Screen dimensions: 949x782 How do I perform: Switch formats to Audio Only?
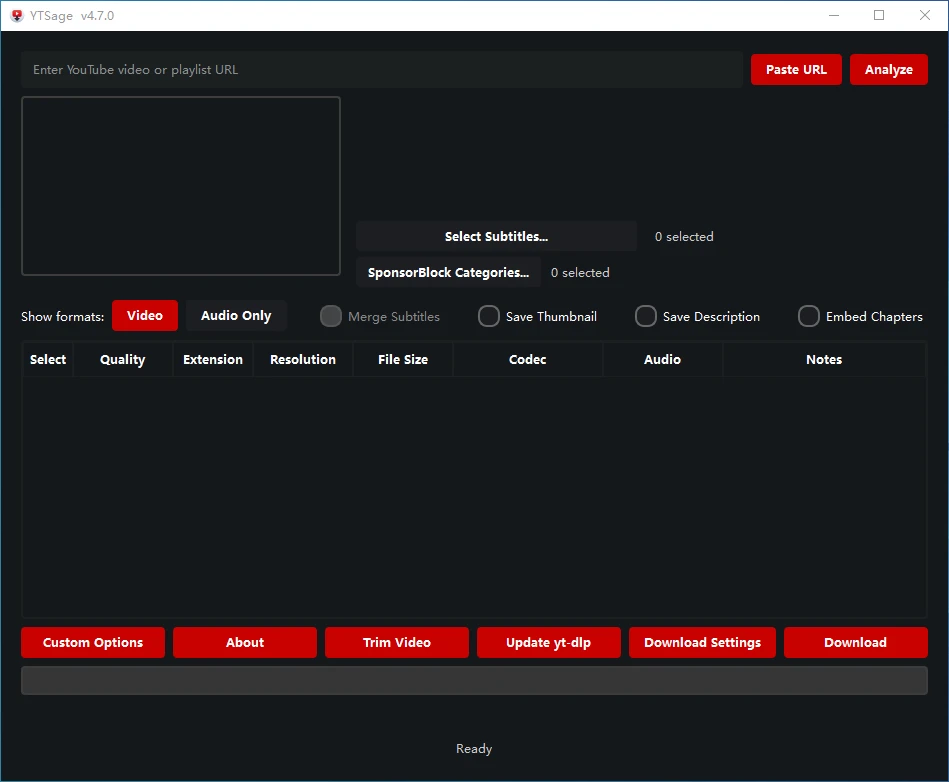pyautogui.click(x=236, y=316)
